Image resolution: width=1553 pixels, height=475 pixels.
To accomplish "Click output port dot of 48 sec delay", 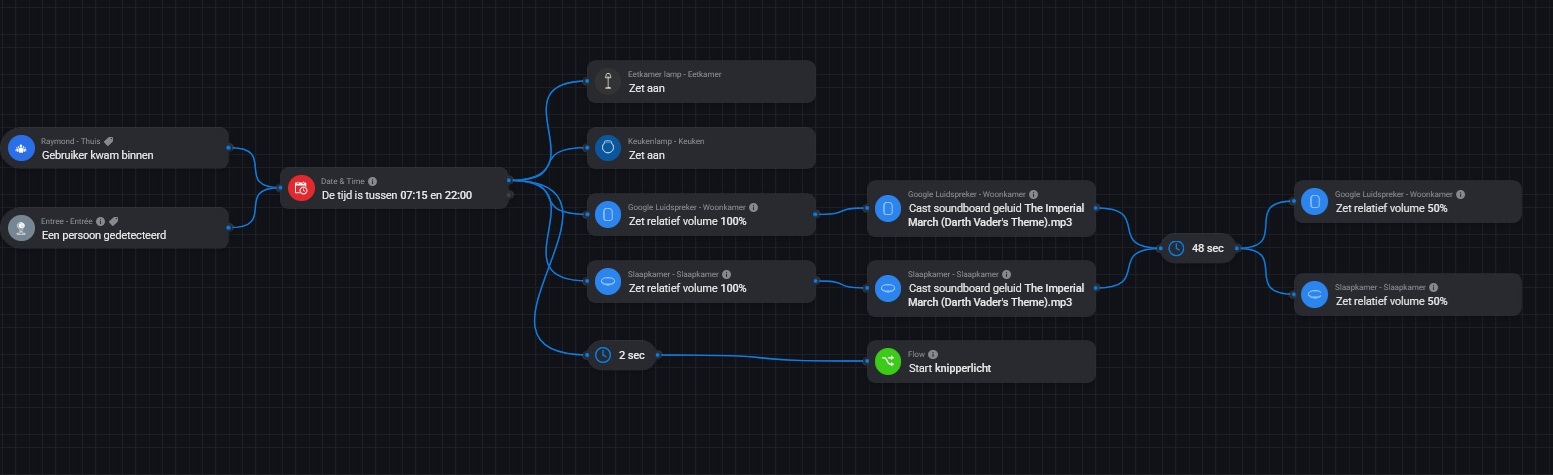I will coord(1237,248).
